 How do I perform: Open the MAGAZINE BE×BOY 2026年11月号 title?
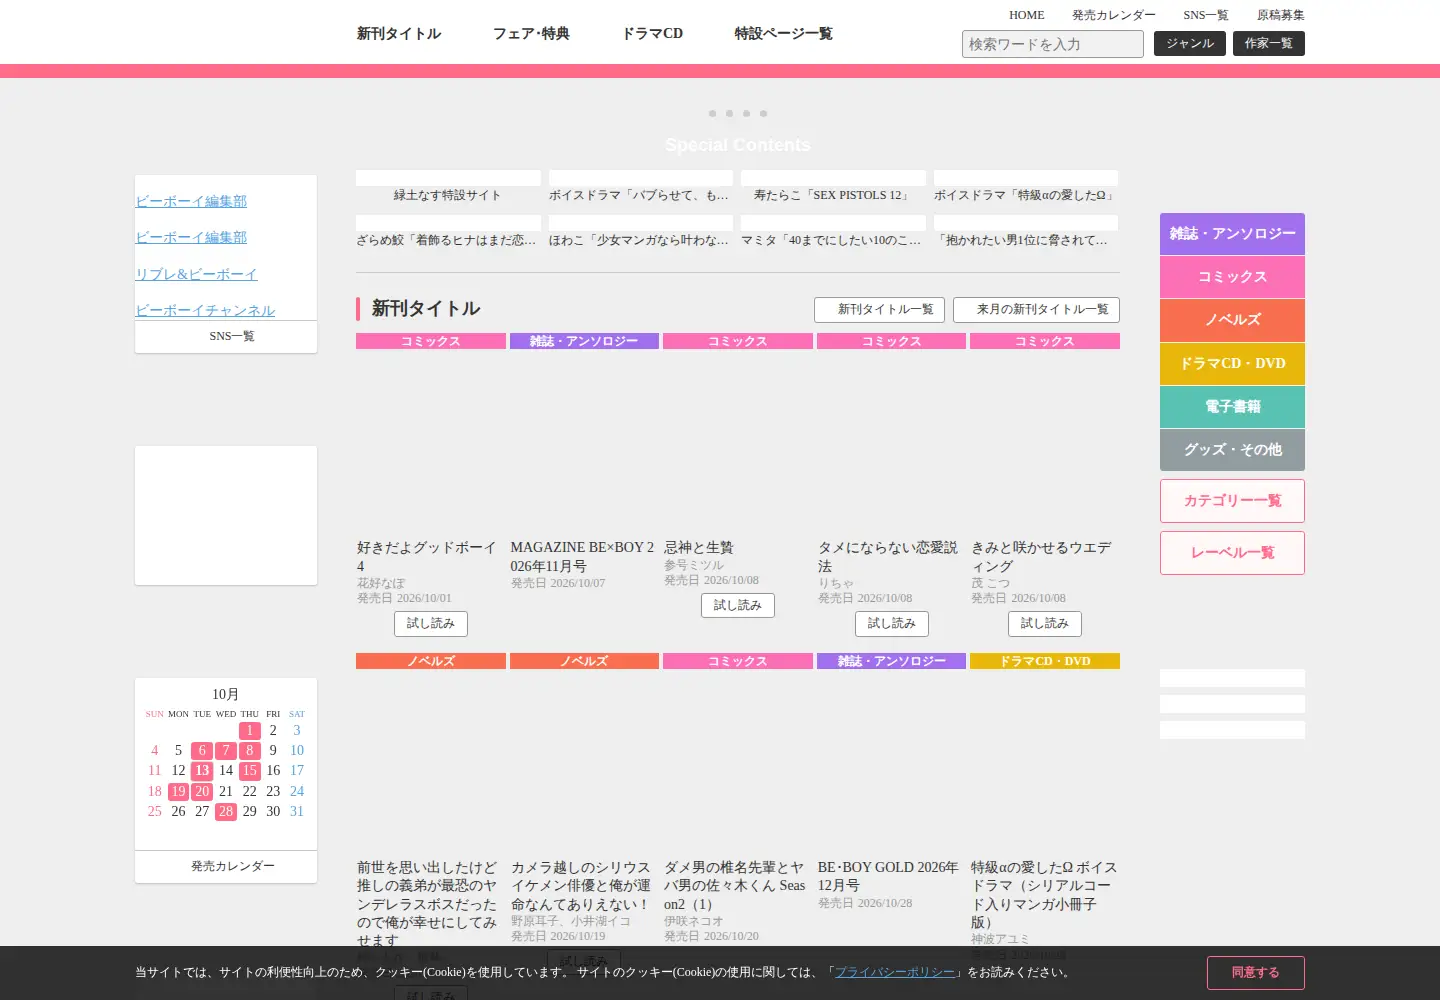(x=583, y=557)
